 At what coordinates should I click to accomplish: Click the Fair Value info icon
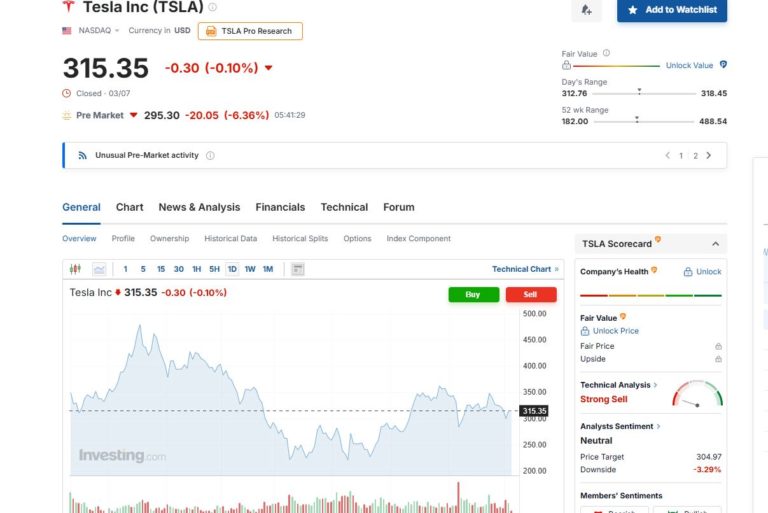[x=607, y=53]
